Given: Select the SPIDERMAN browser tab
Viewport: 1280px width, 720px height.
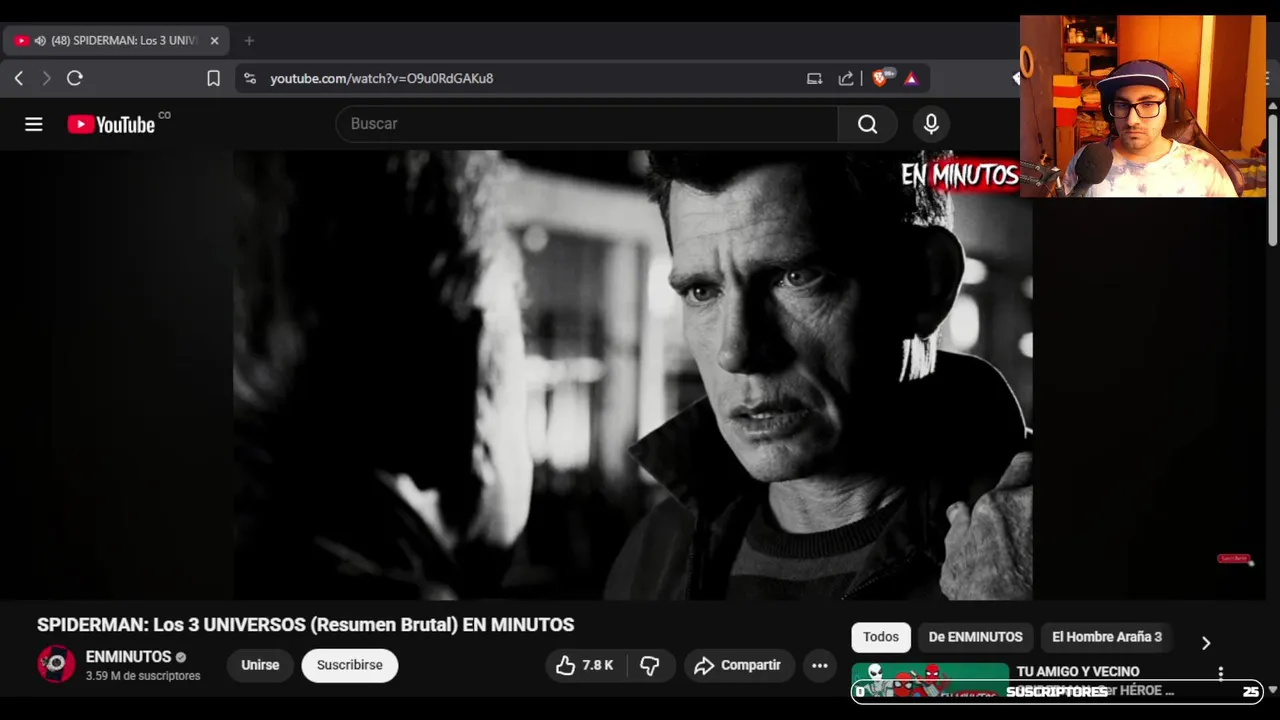Looking at the screenshot, I should point(117,41).
